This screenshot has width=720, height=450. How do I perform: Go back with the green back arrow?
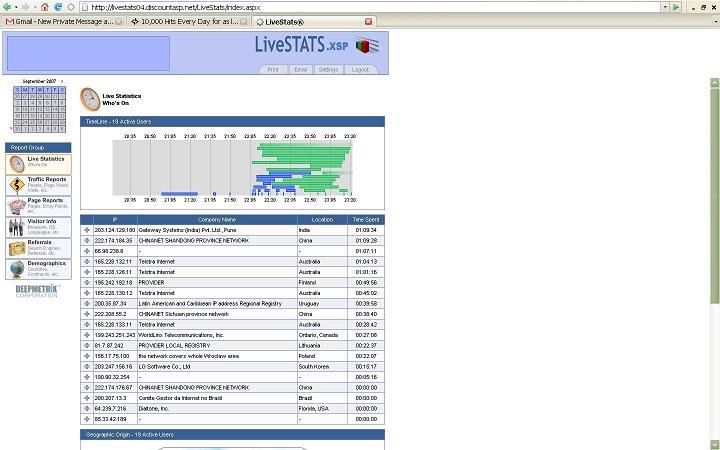point(6,7)
